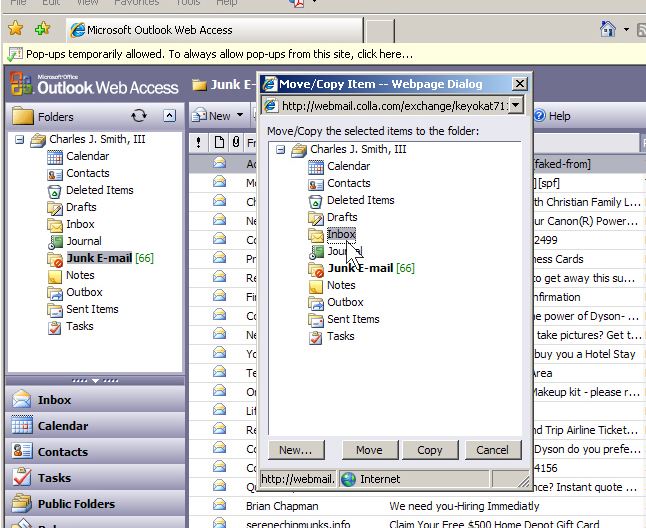This screenshot has width=646, height=528.
Task: Click the Inbox navigation bar button
Action: click(x=95, y=400)
